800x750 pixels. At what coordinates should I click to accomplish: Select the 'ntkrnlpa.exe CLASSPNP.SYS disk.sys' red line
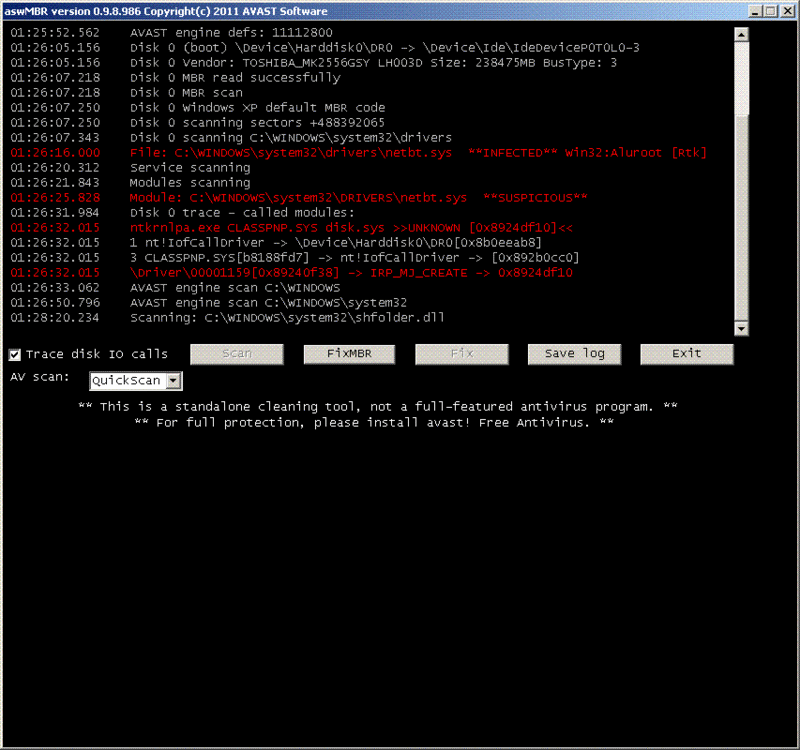tap(291, 228)
